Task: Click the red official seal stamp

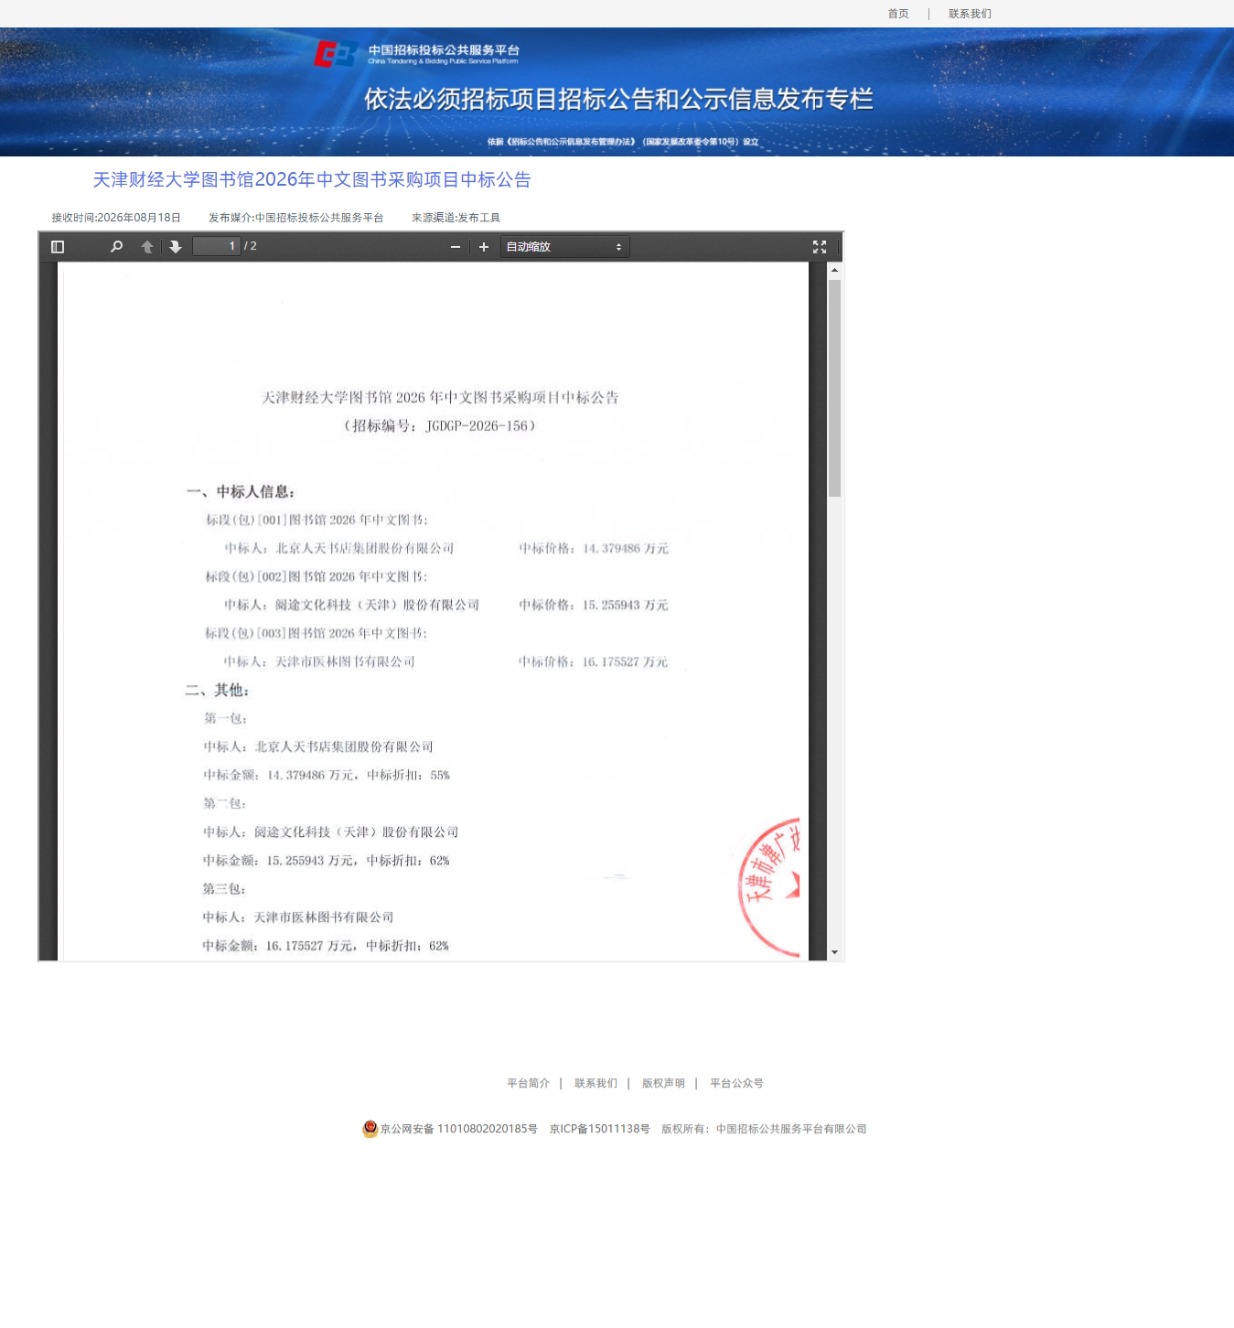Action: [x=770, y=887]
